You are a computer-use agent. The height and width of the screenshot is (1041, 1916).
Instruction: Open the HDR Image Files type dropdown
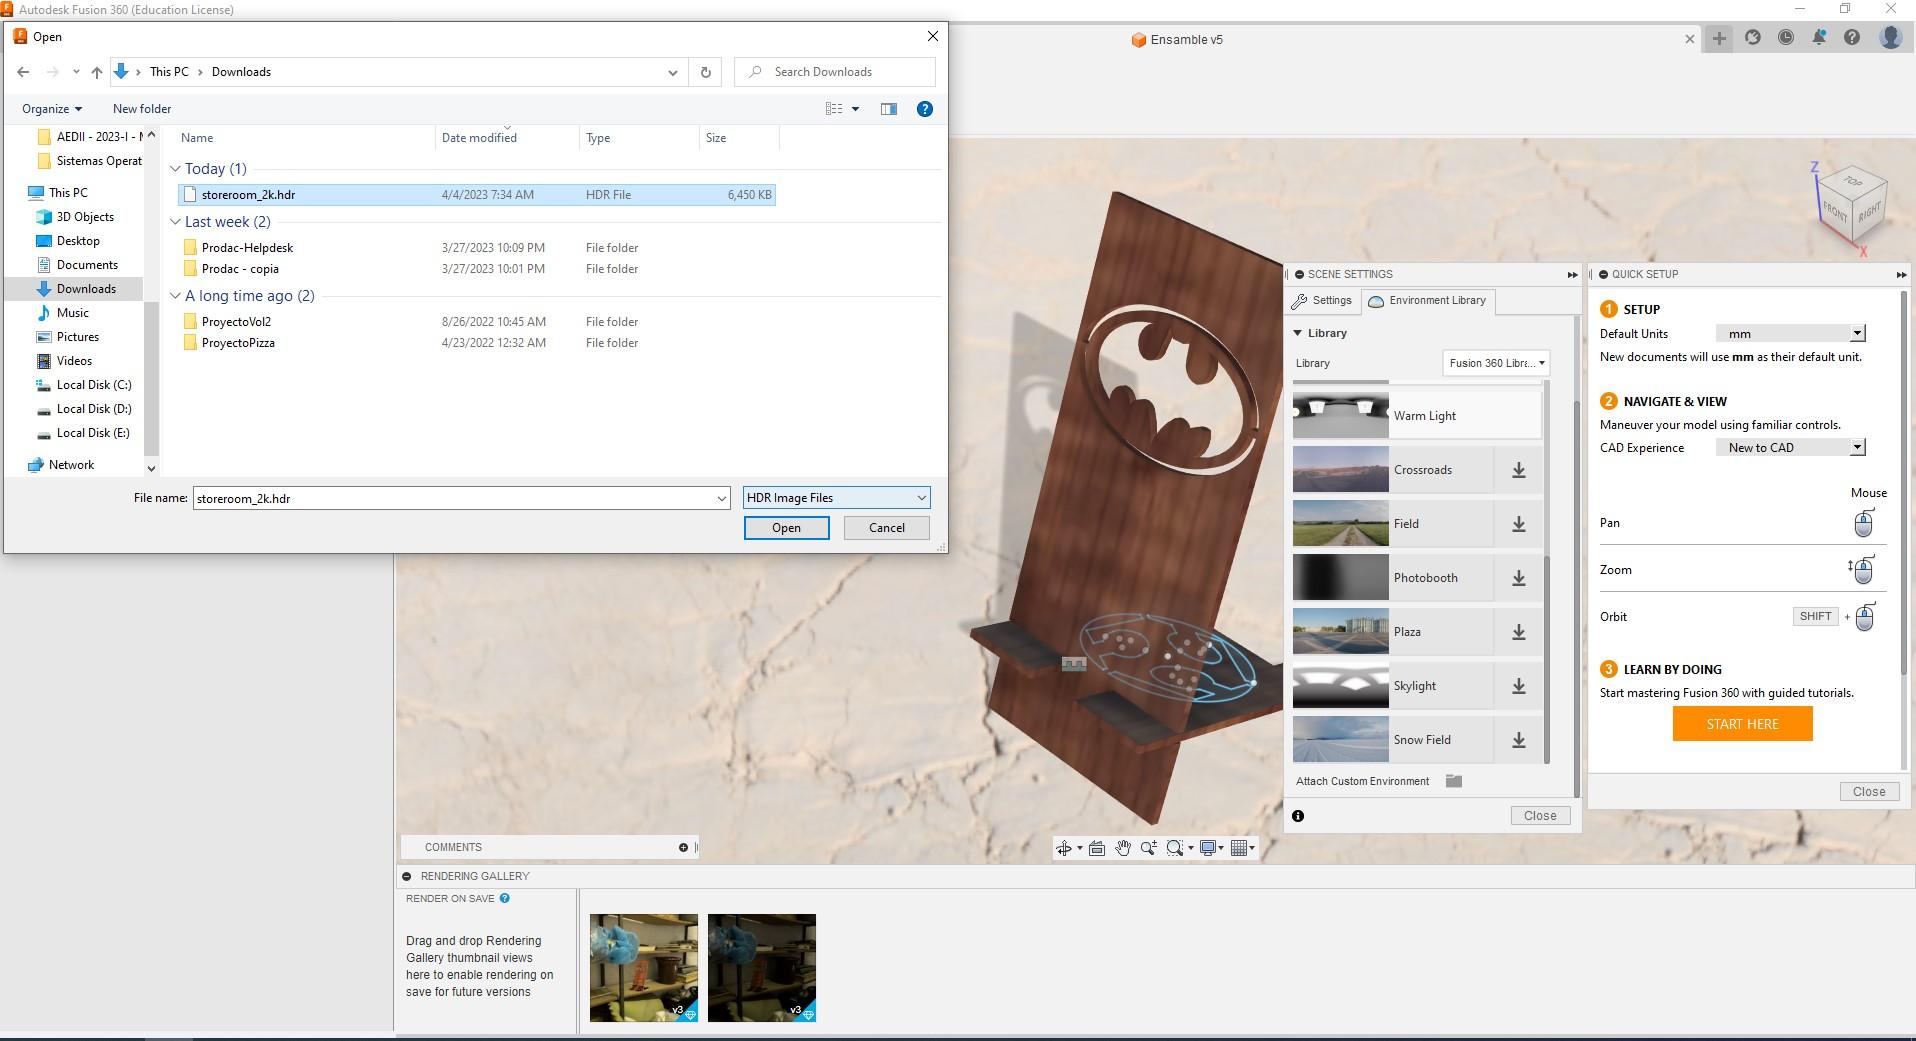tap(837, 498)
